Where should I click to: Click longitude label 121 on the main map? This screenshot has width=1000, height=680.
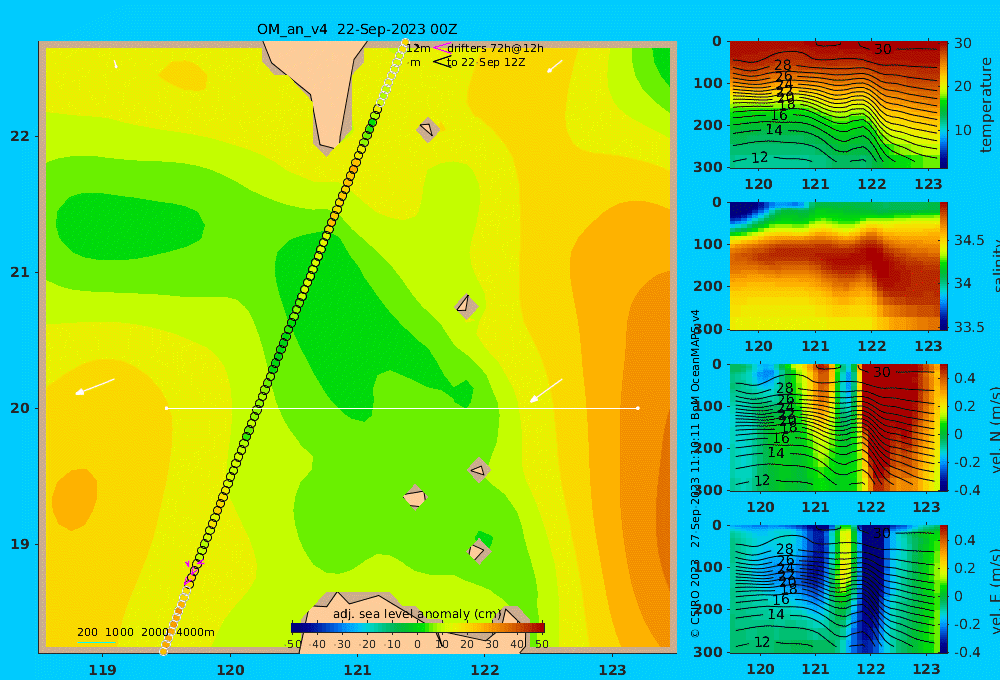tap(358, 670)
